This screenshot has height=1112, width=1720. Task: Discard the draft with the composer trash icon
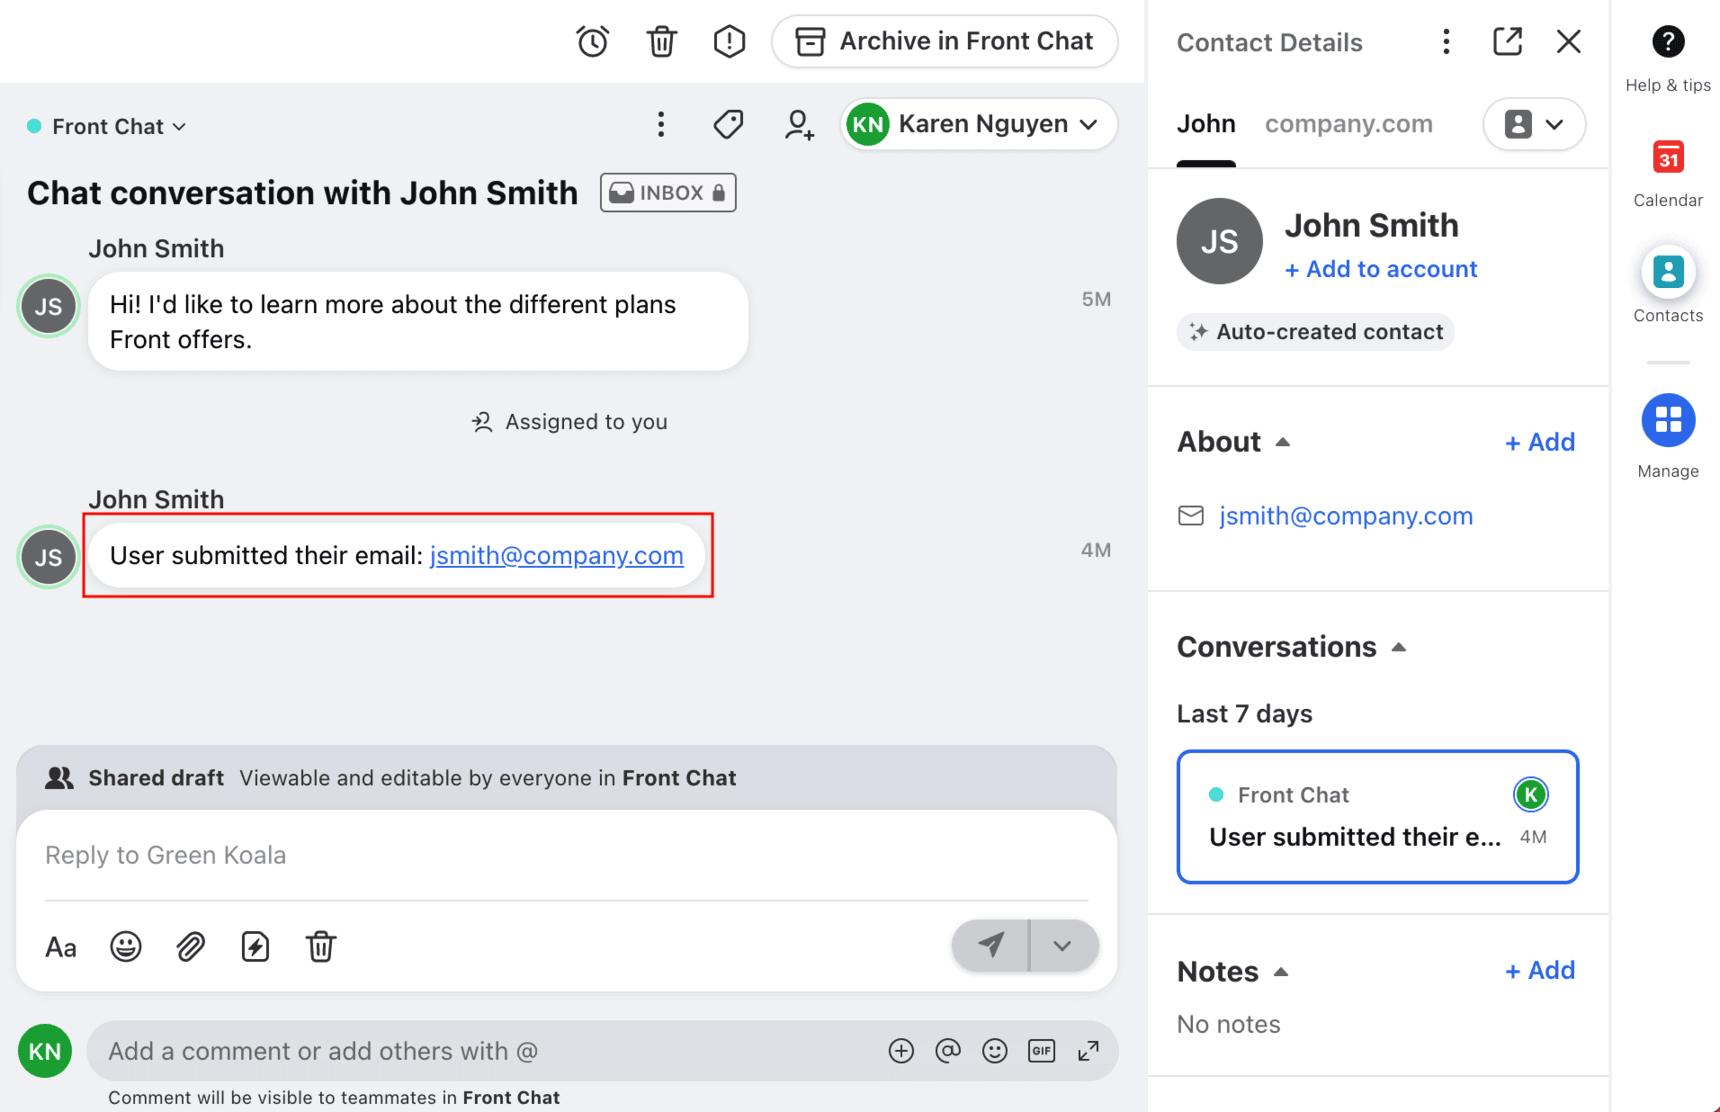coord(320,947)
